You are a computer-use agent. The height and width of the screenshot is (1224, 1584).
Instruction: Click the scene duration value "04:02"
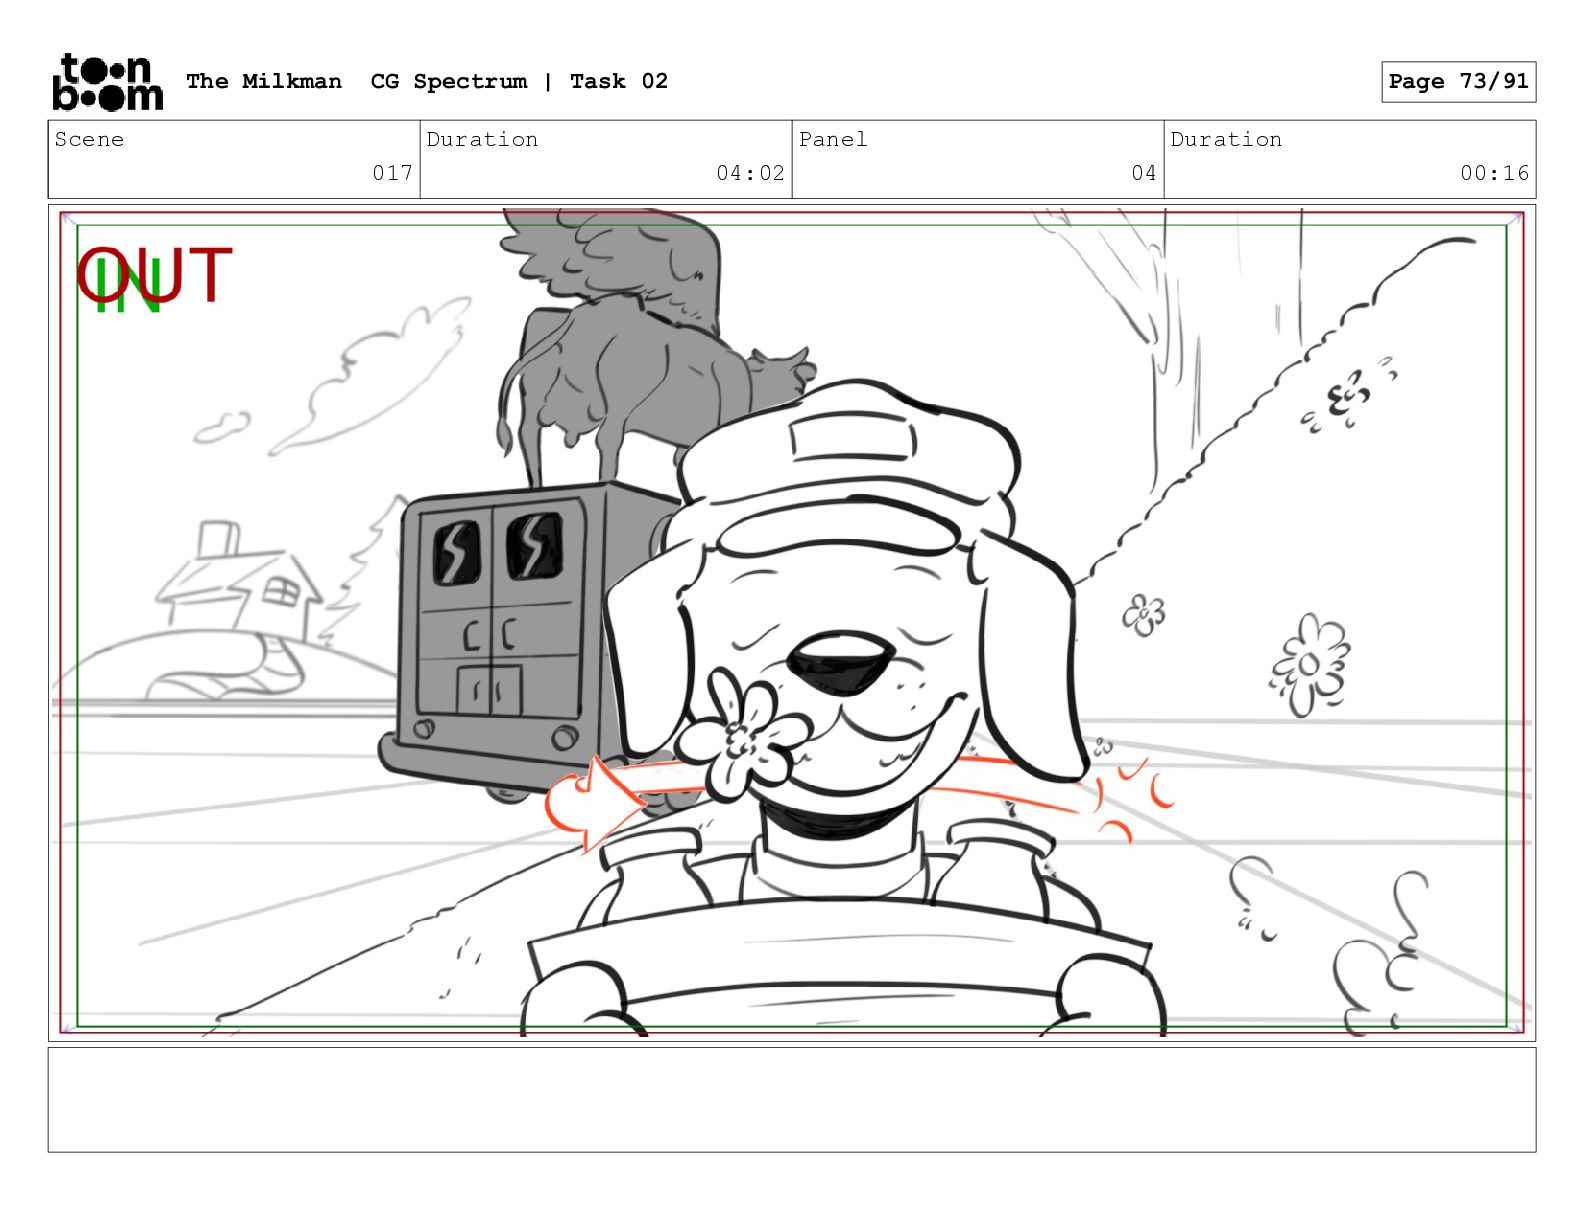[750, 173]
